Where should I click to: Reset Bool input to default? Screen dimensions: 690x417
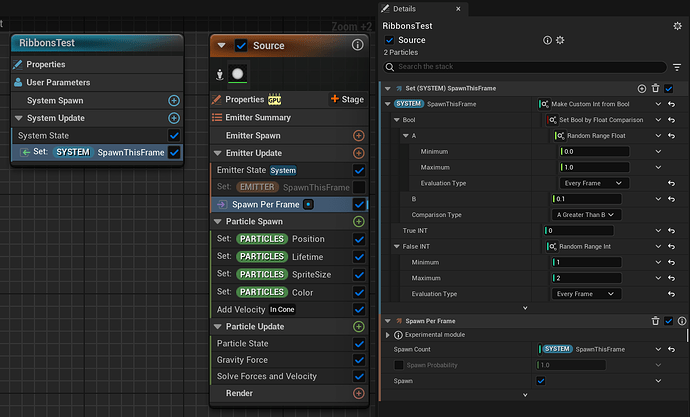click(x=672, y=120)
